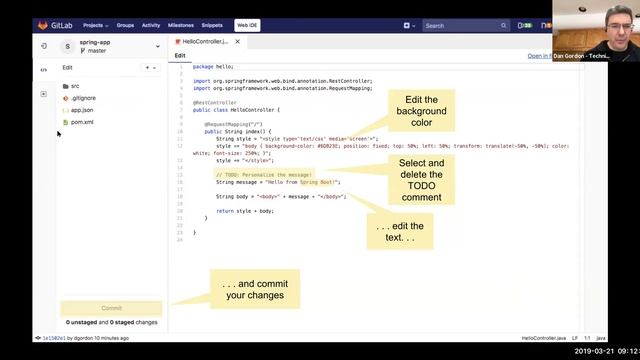This screenshot has height=360, width=640.
Task: Close the HelloController.java tab
Action: 238,42
